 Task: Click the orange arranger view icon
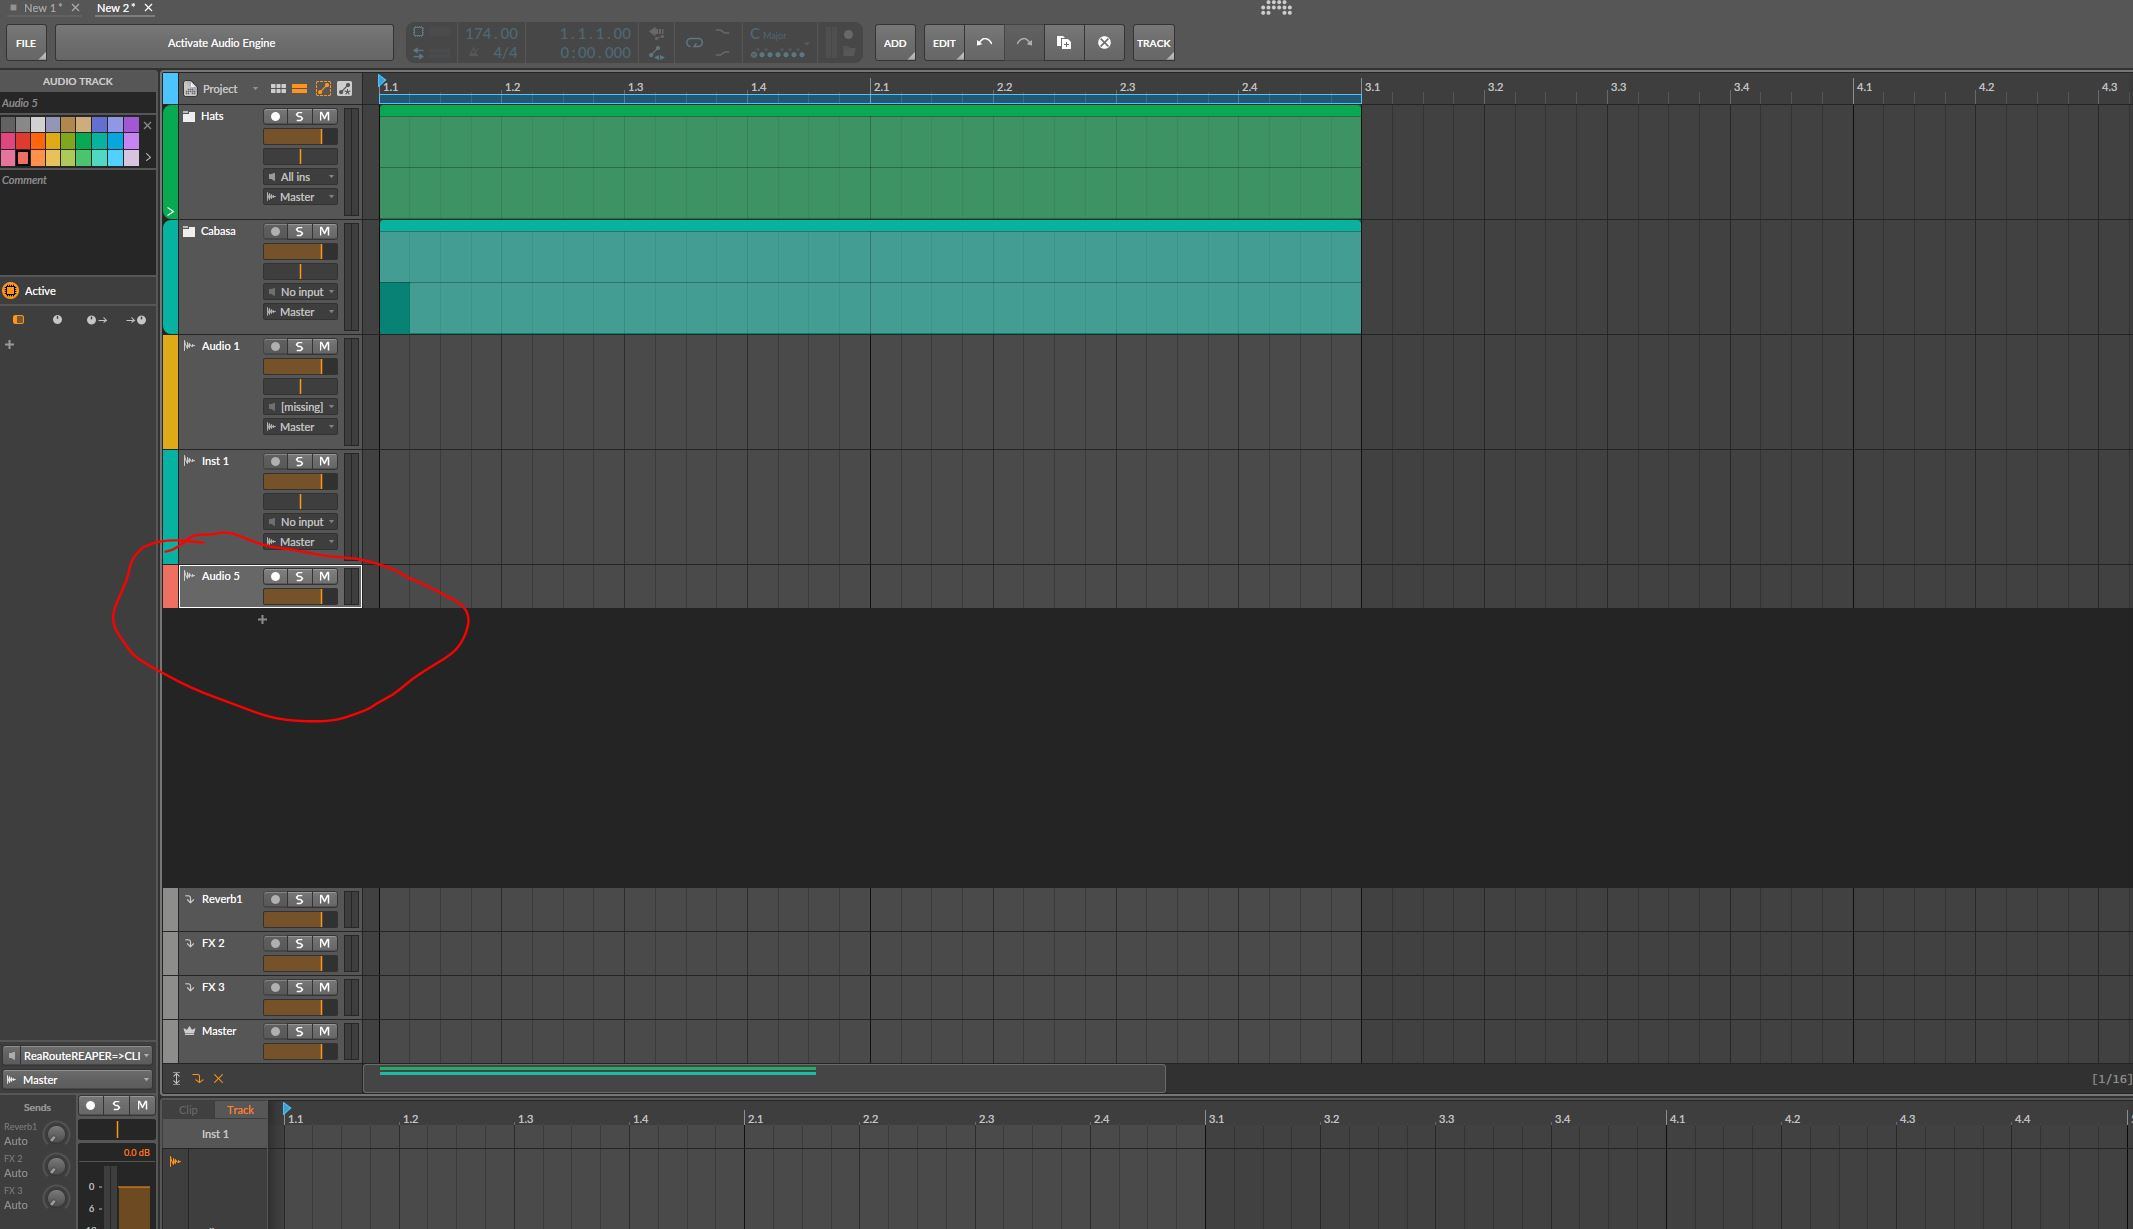(299, 89)
